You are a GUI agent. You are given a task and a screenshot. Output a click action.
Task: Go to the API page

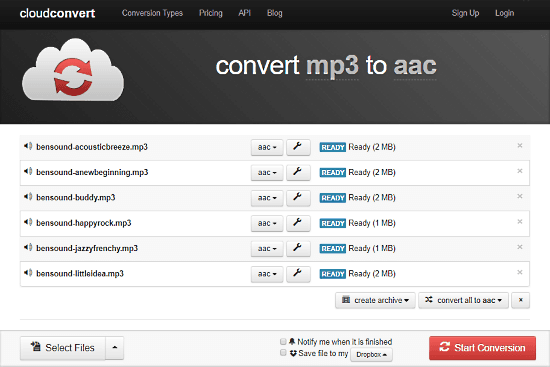coord(244,13)
